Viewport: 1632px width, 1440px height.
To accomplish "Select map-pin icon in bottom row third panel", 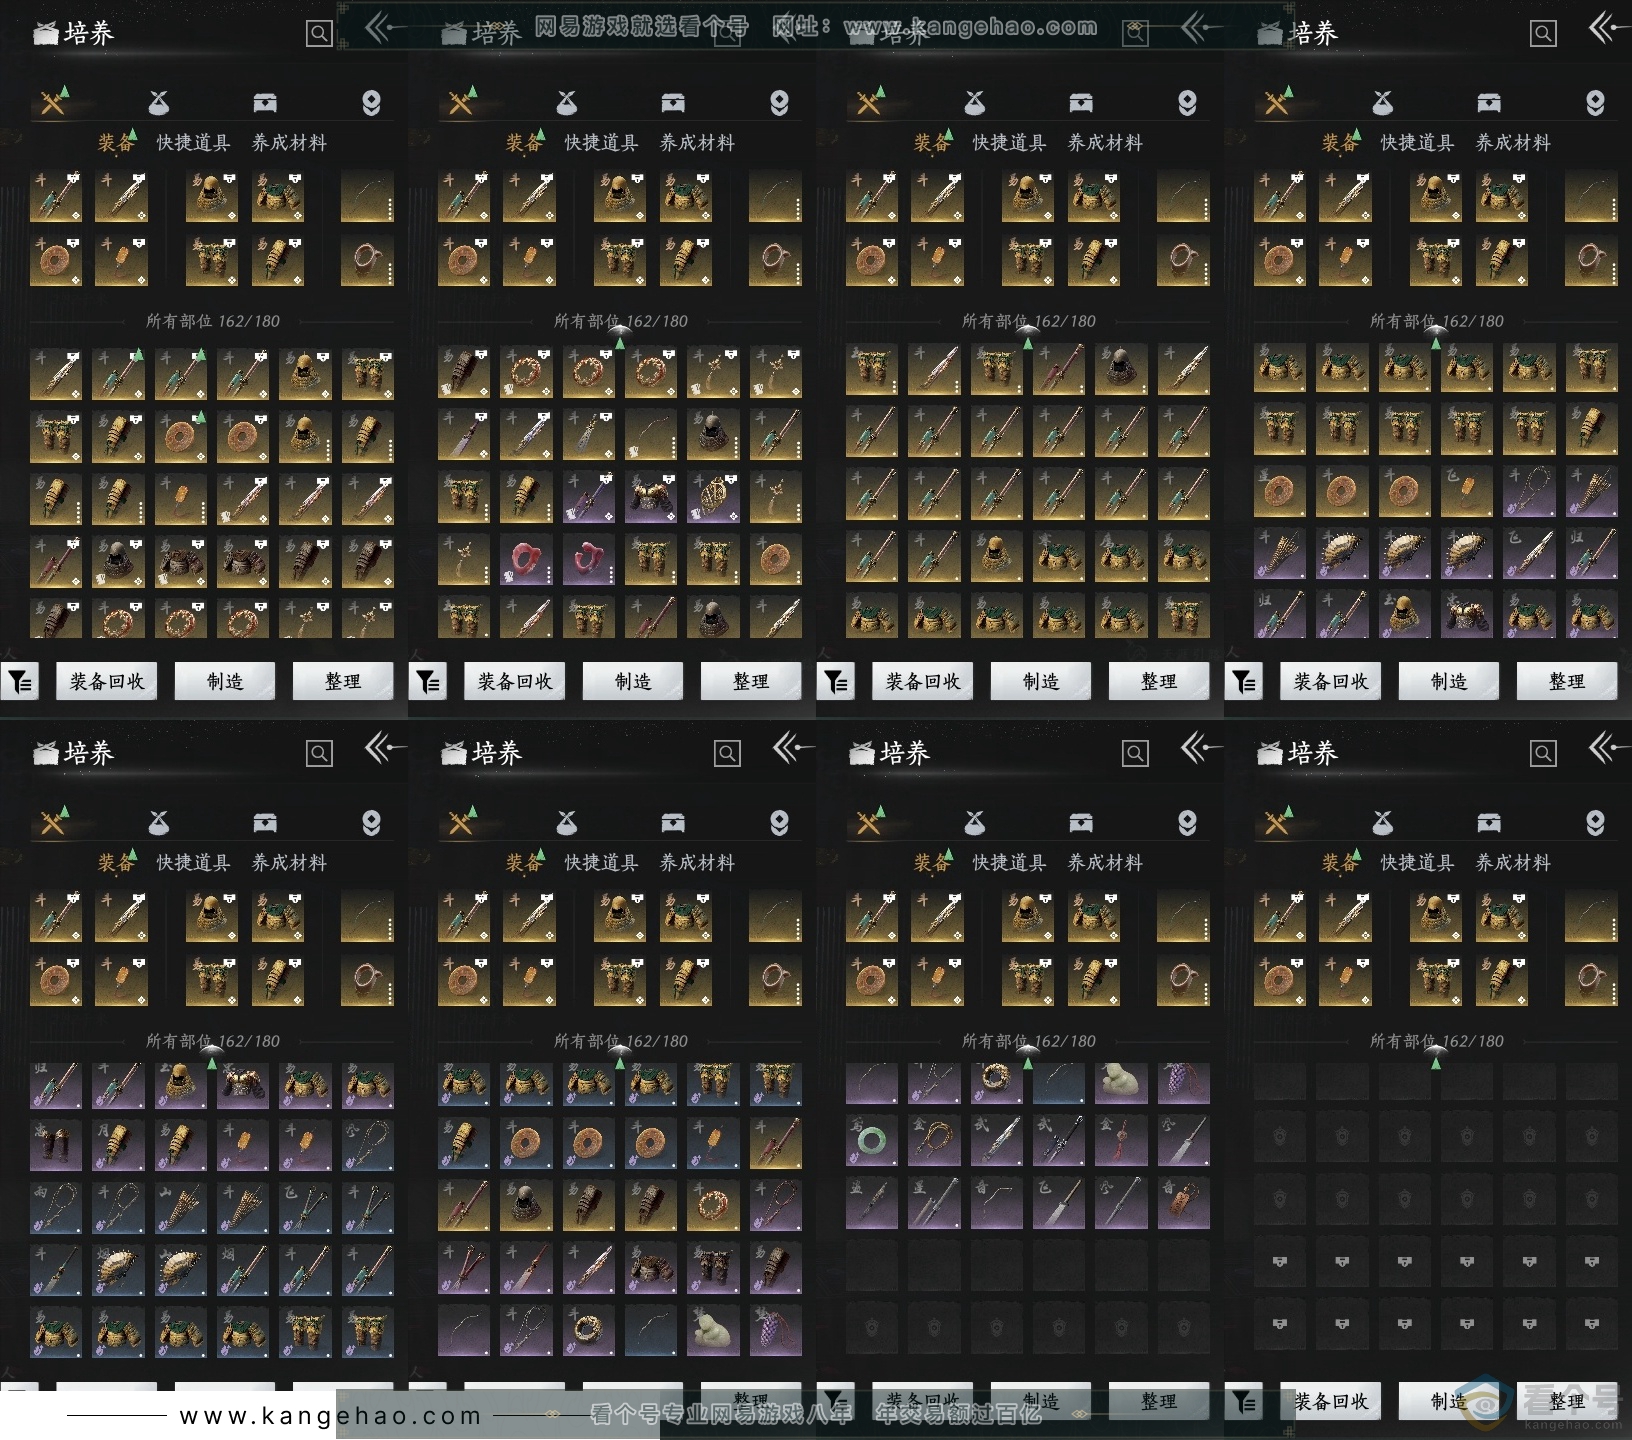I will pyautogui.click(x=1187, y=823).
